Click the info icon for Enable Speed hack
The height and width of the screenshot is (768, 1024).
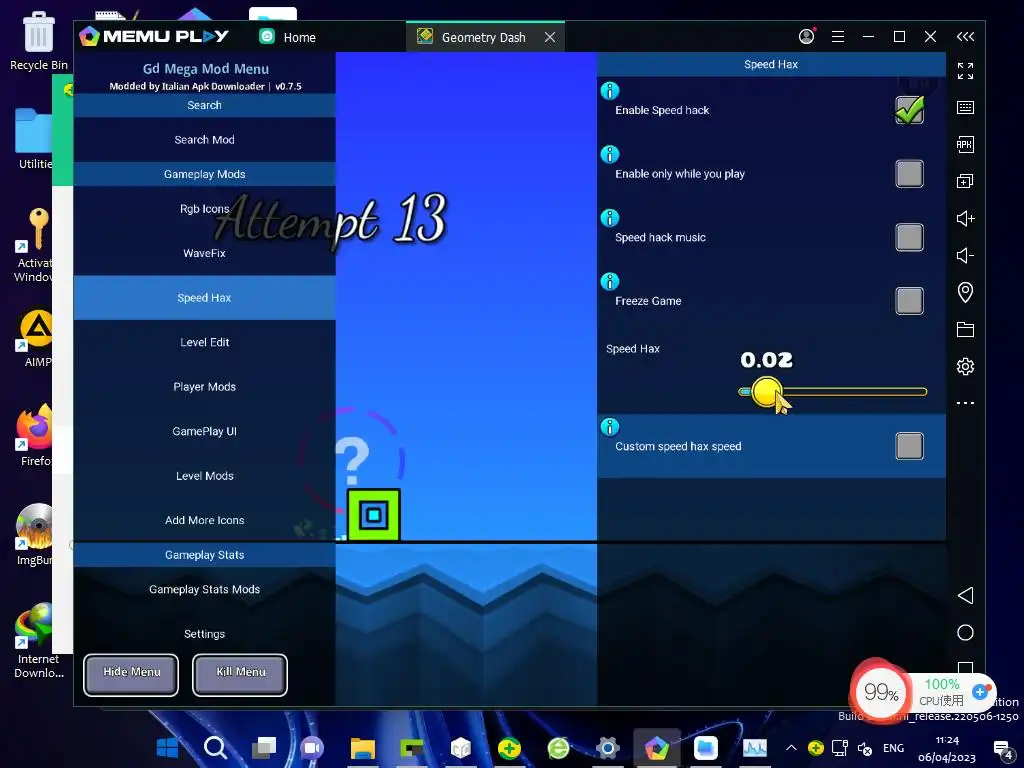(x=609, y=91)
